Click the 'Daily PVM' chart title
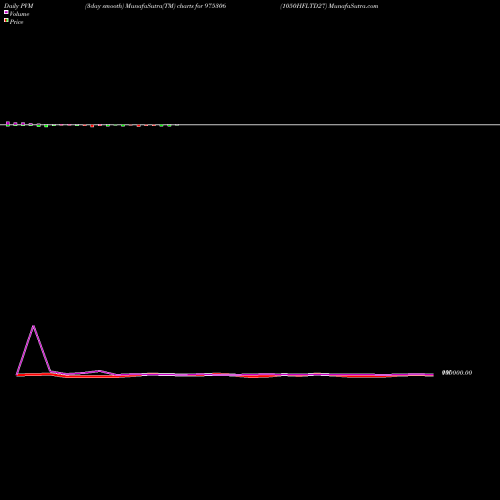 [19, 6]
